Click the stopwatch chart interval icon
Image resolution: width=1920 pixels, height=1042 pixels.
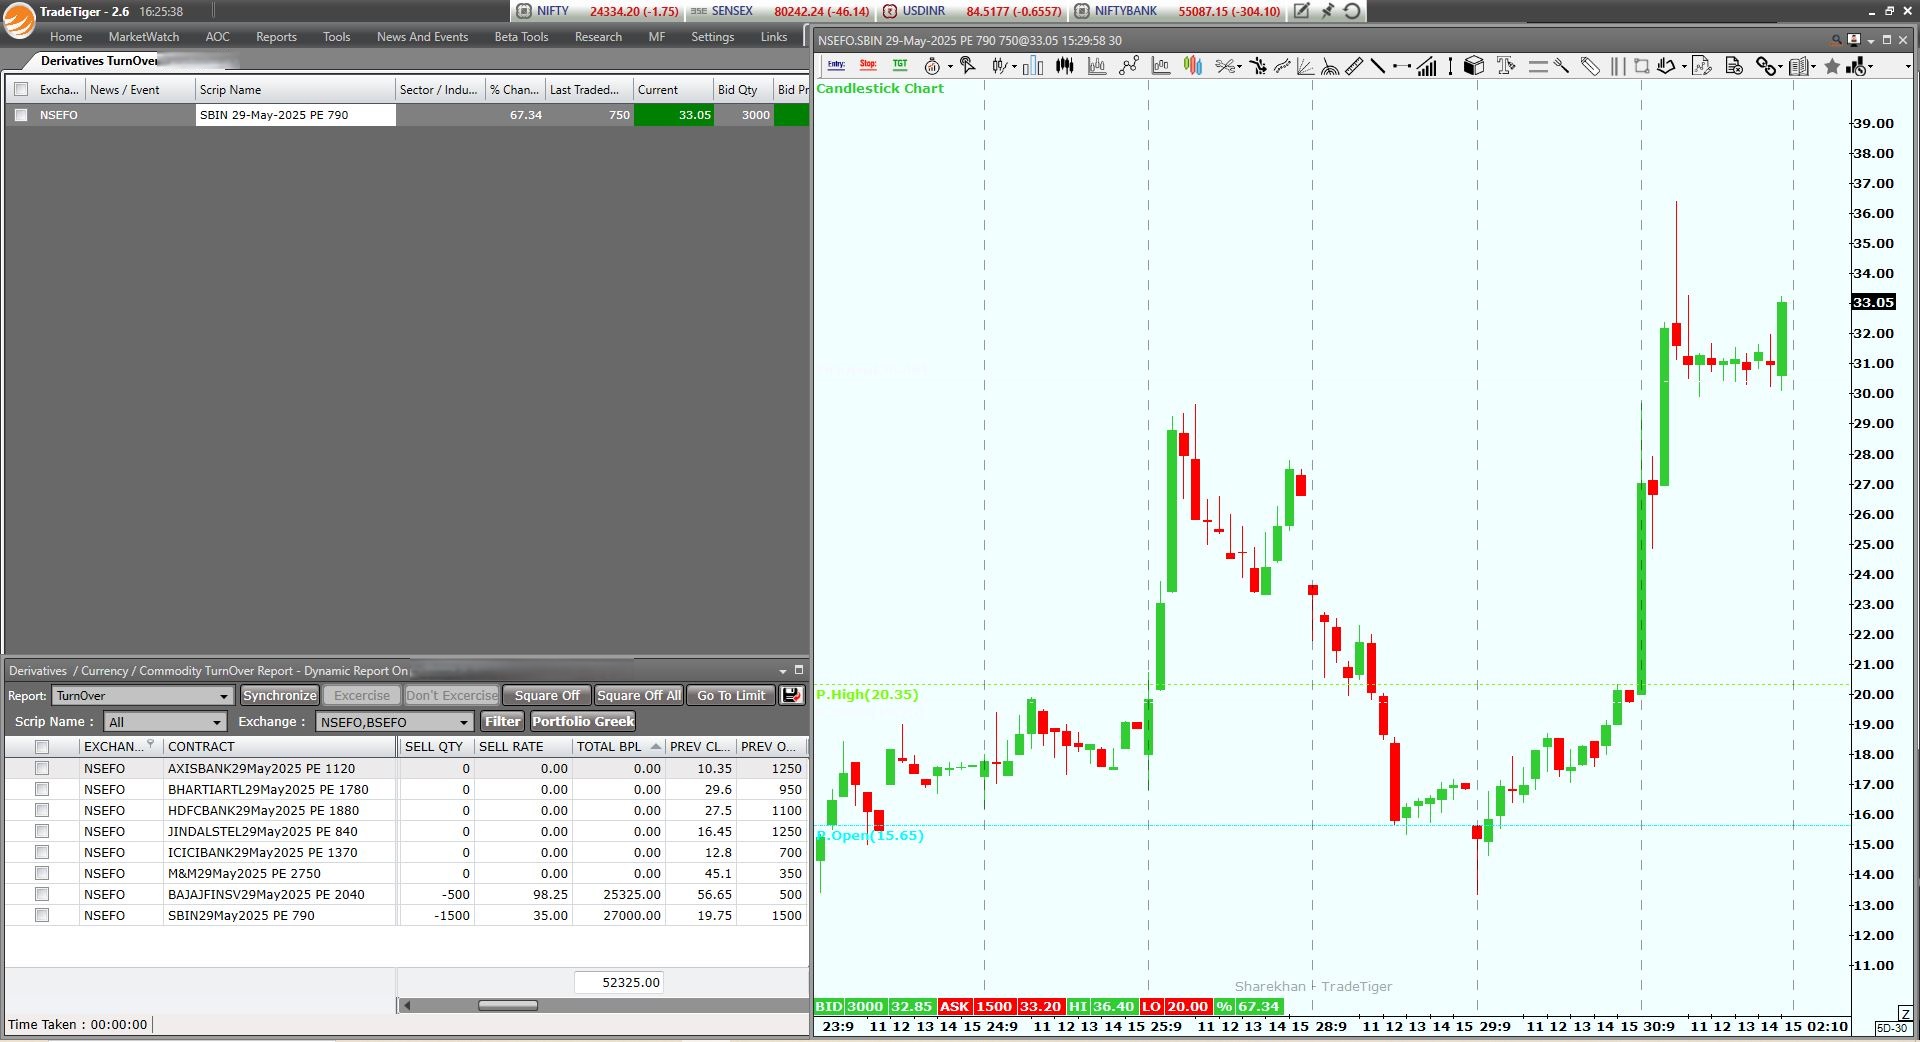[x=932, y=66]
